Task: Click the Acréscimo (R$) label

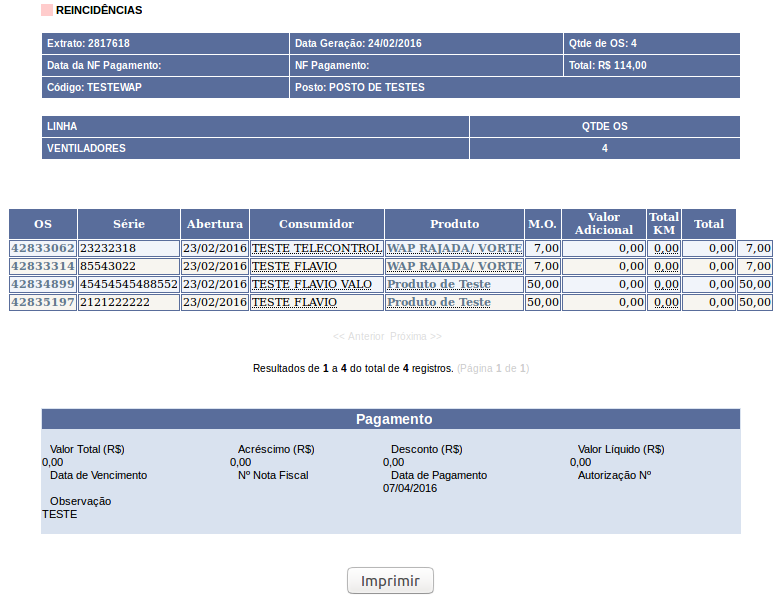Action: coord(276,449)
